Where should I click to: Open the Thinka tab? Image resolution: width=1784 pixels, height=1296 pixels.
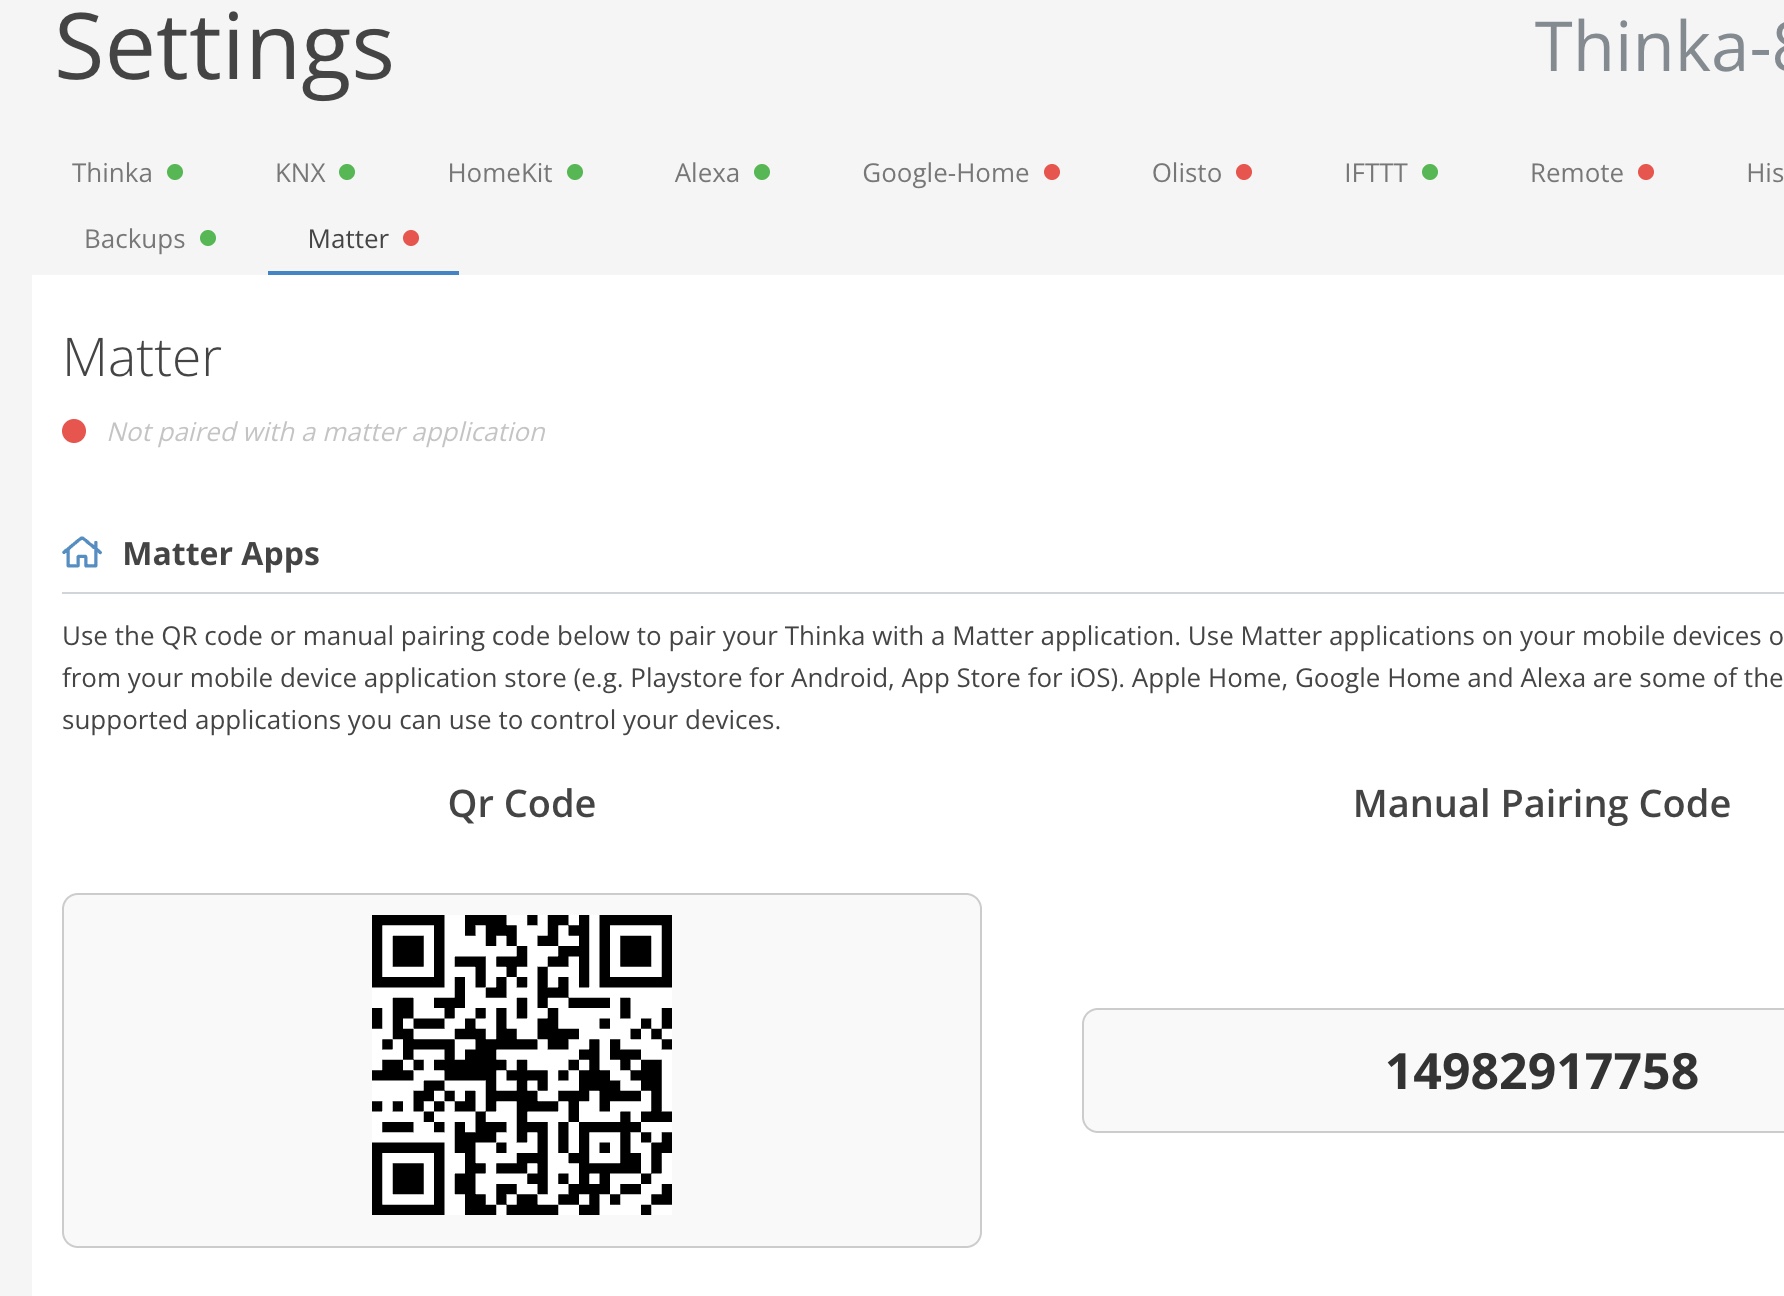112,173
